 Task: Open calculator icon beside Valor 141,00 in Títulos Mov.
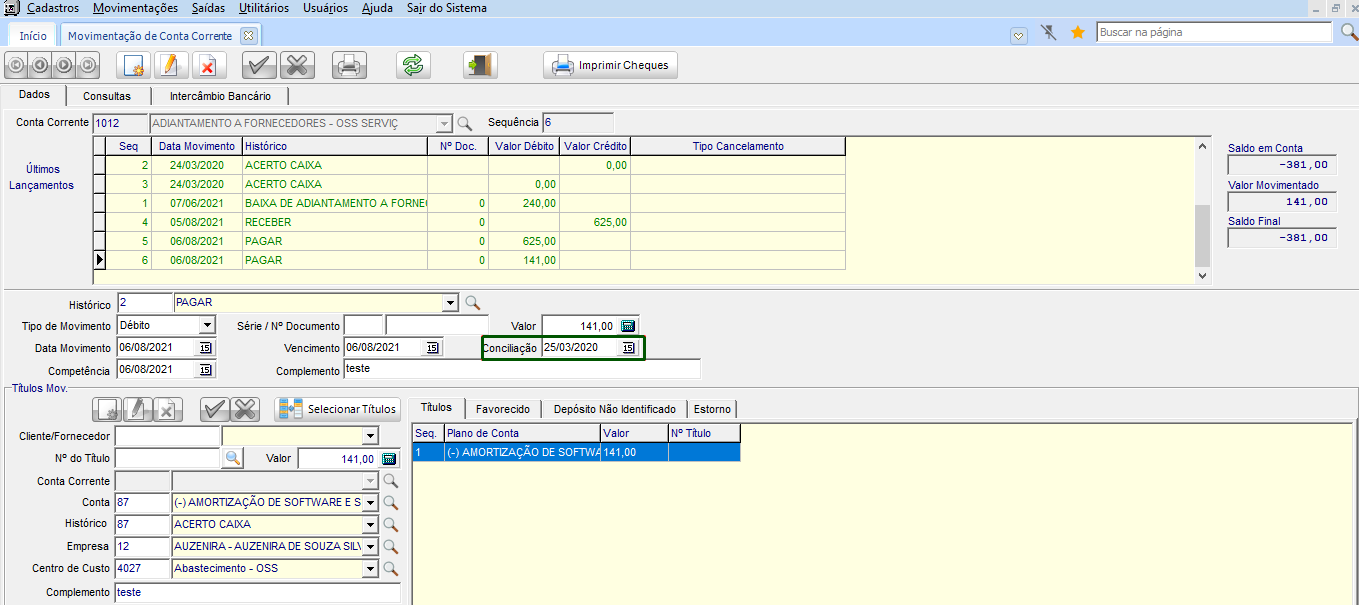389,459
